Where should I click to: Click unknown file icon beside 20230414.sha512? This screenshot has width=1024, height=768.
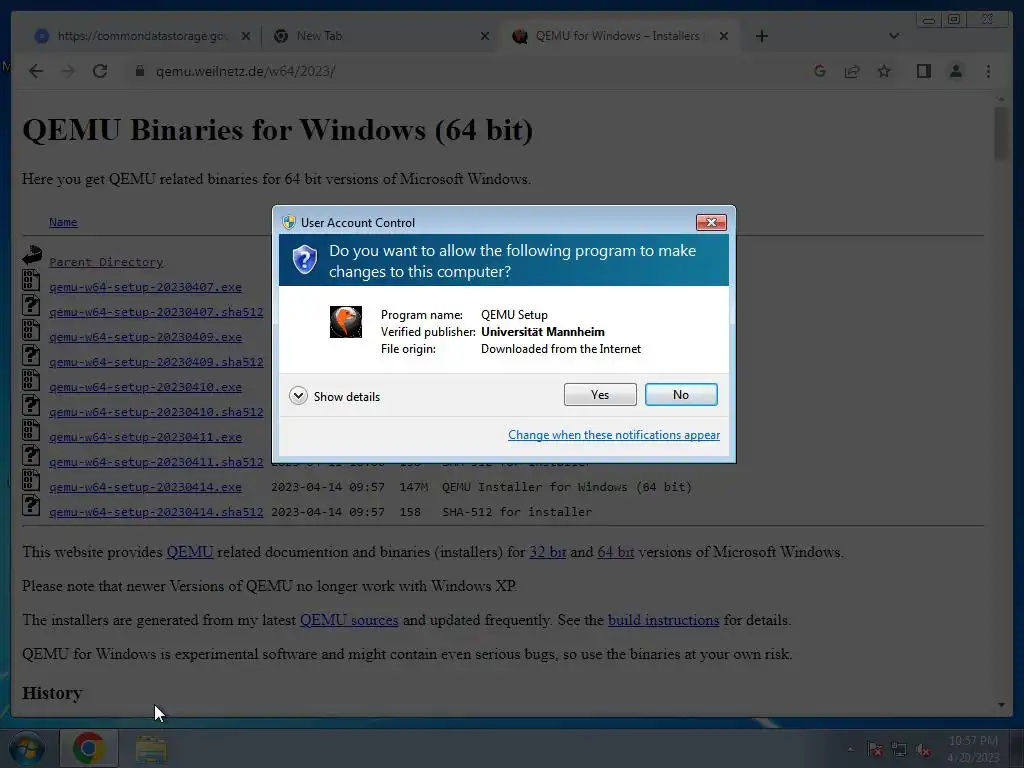pyautogui.click(x=31, y=505)
